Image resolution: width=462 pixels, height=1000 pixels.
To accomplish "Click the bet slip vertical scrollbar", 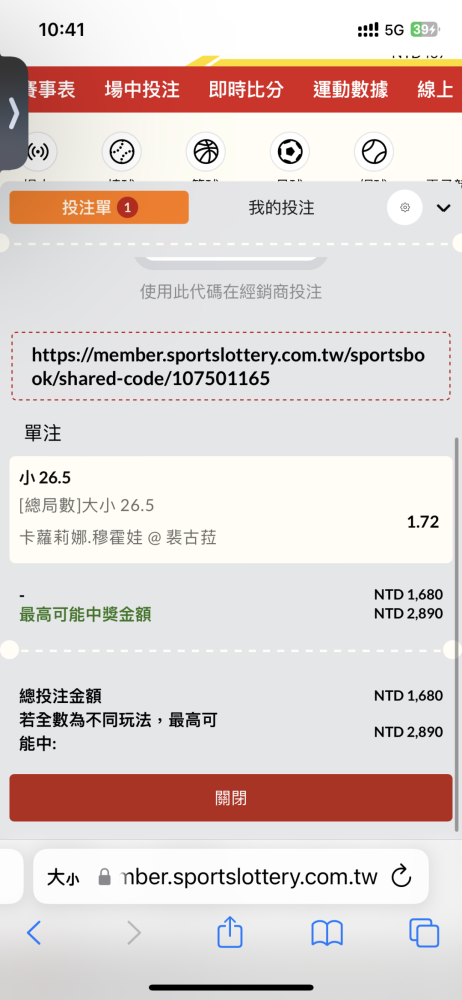I will coord(456,635).
